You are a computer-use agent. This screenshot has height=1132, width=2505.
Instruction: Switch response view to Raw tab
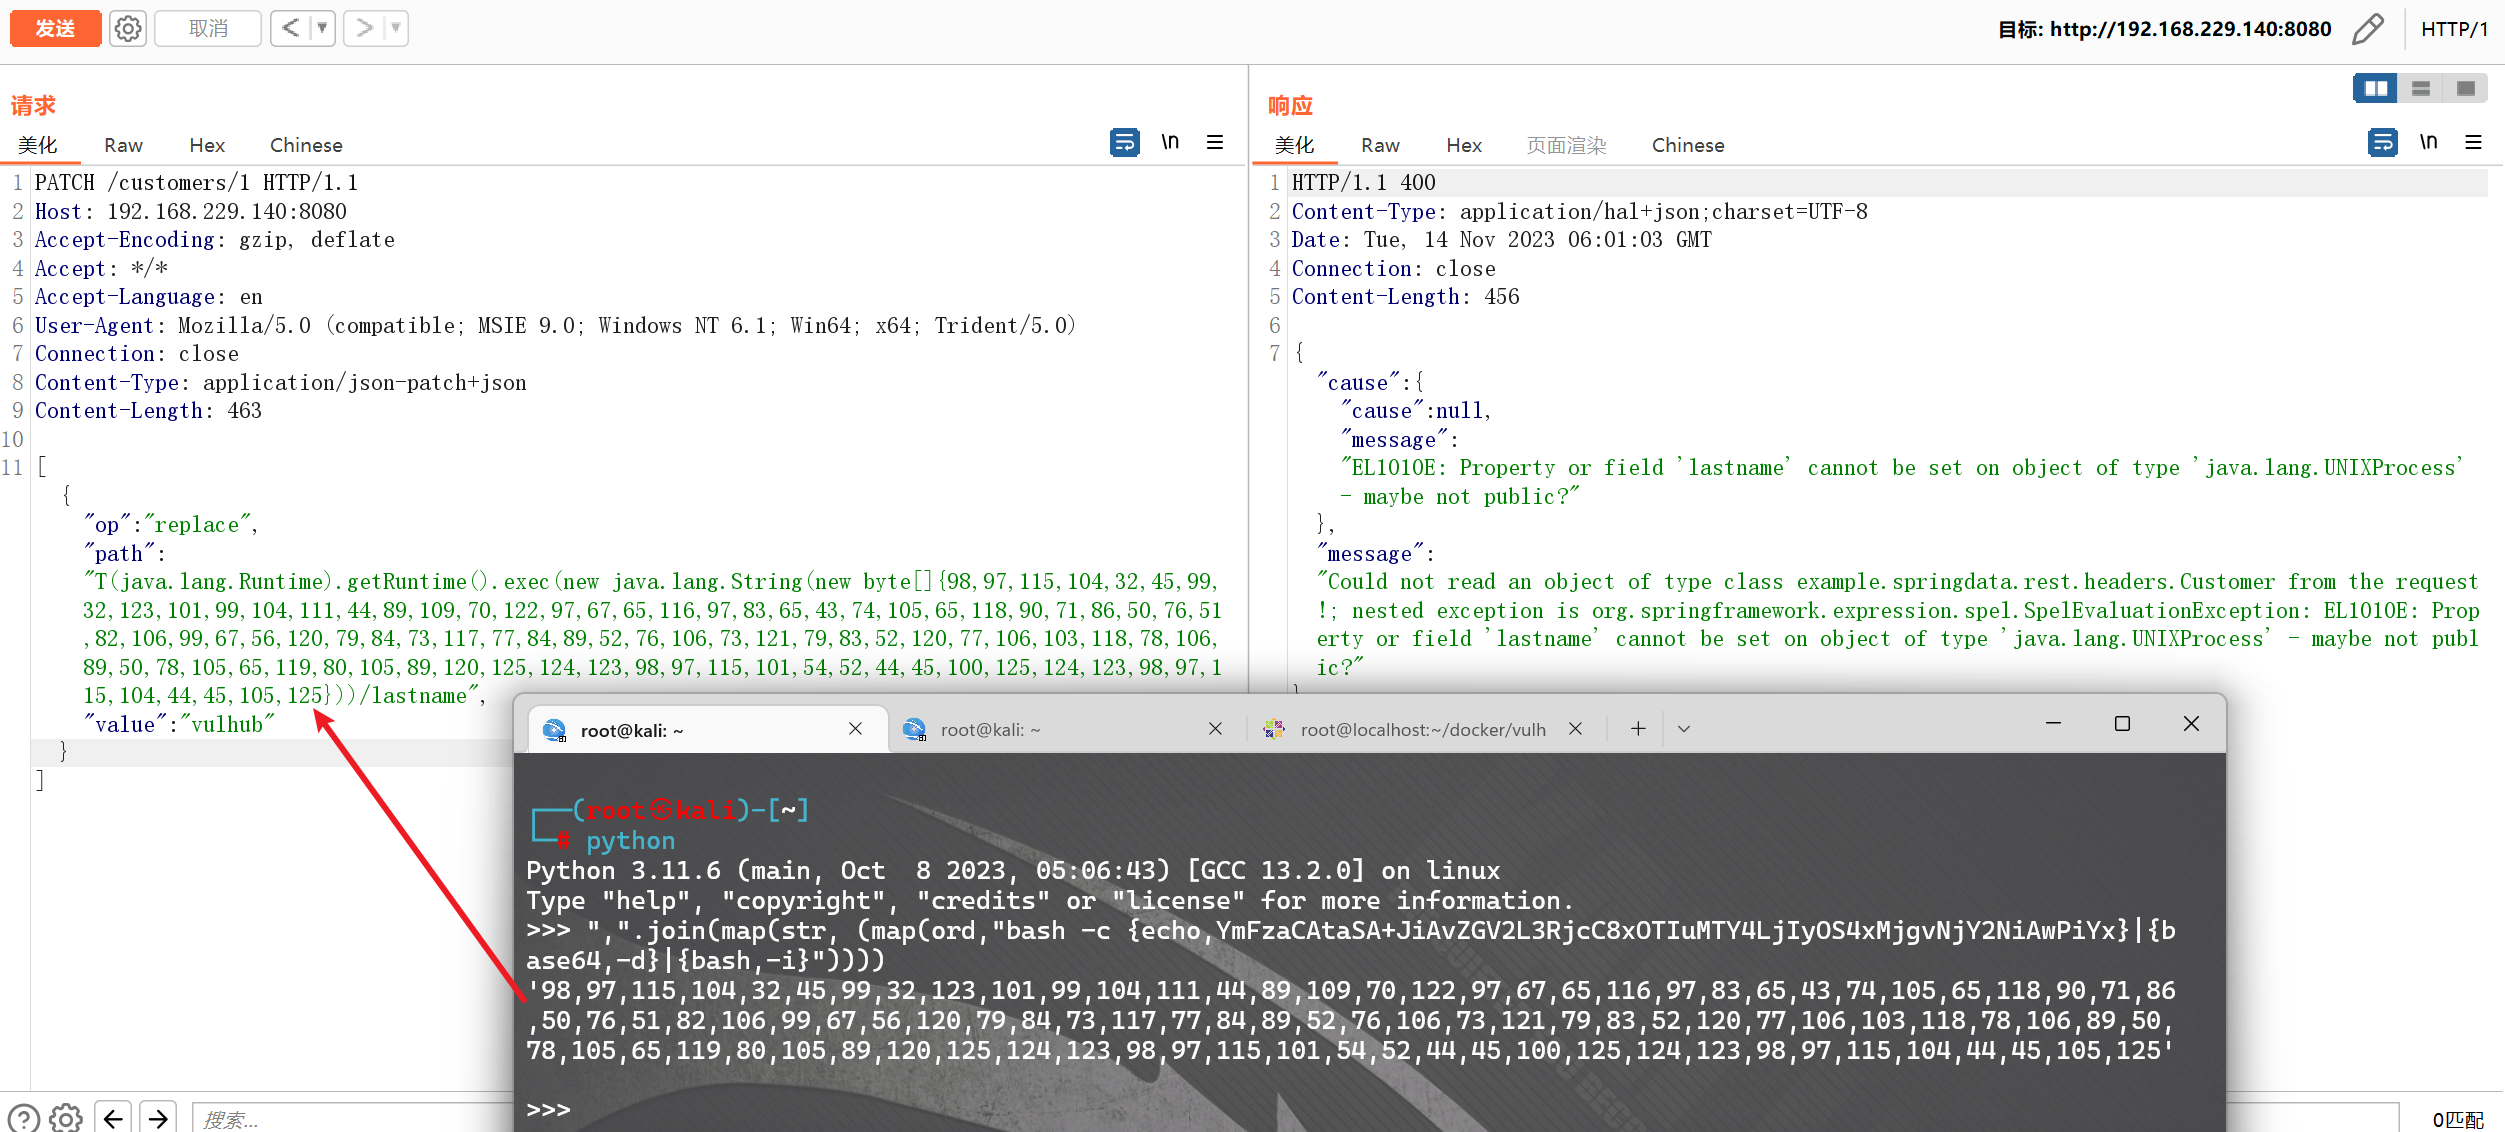coord(1380,145)
